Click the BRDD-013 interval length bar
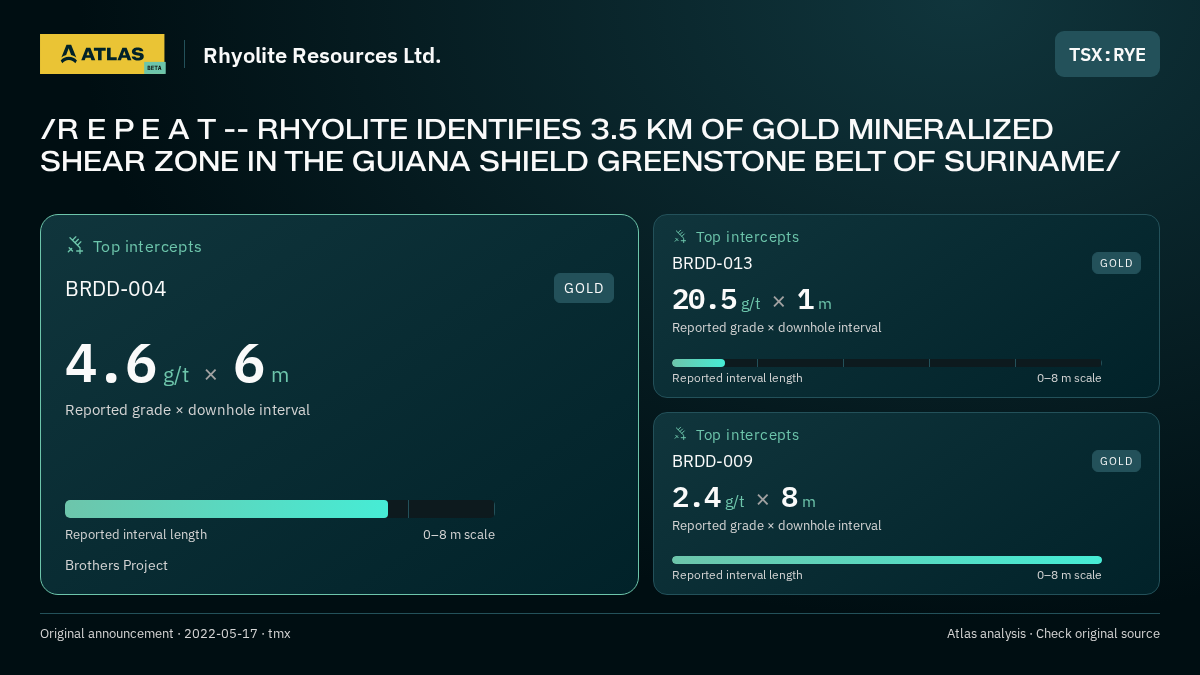Screen dimensions: 1200x675 [887, 363]
